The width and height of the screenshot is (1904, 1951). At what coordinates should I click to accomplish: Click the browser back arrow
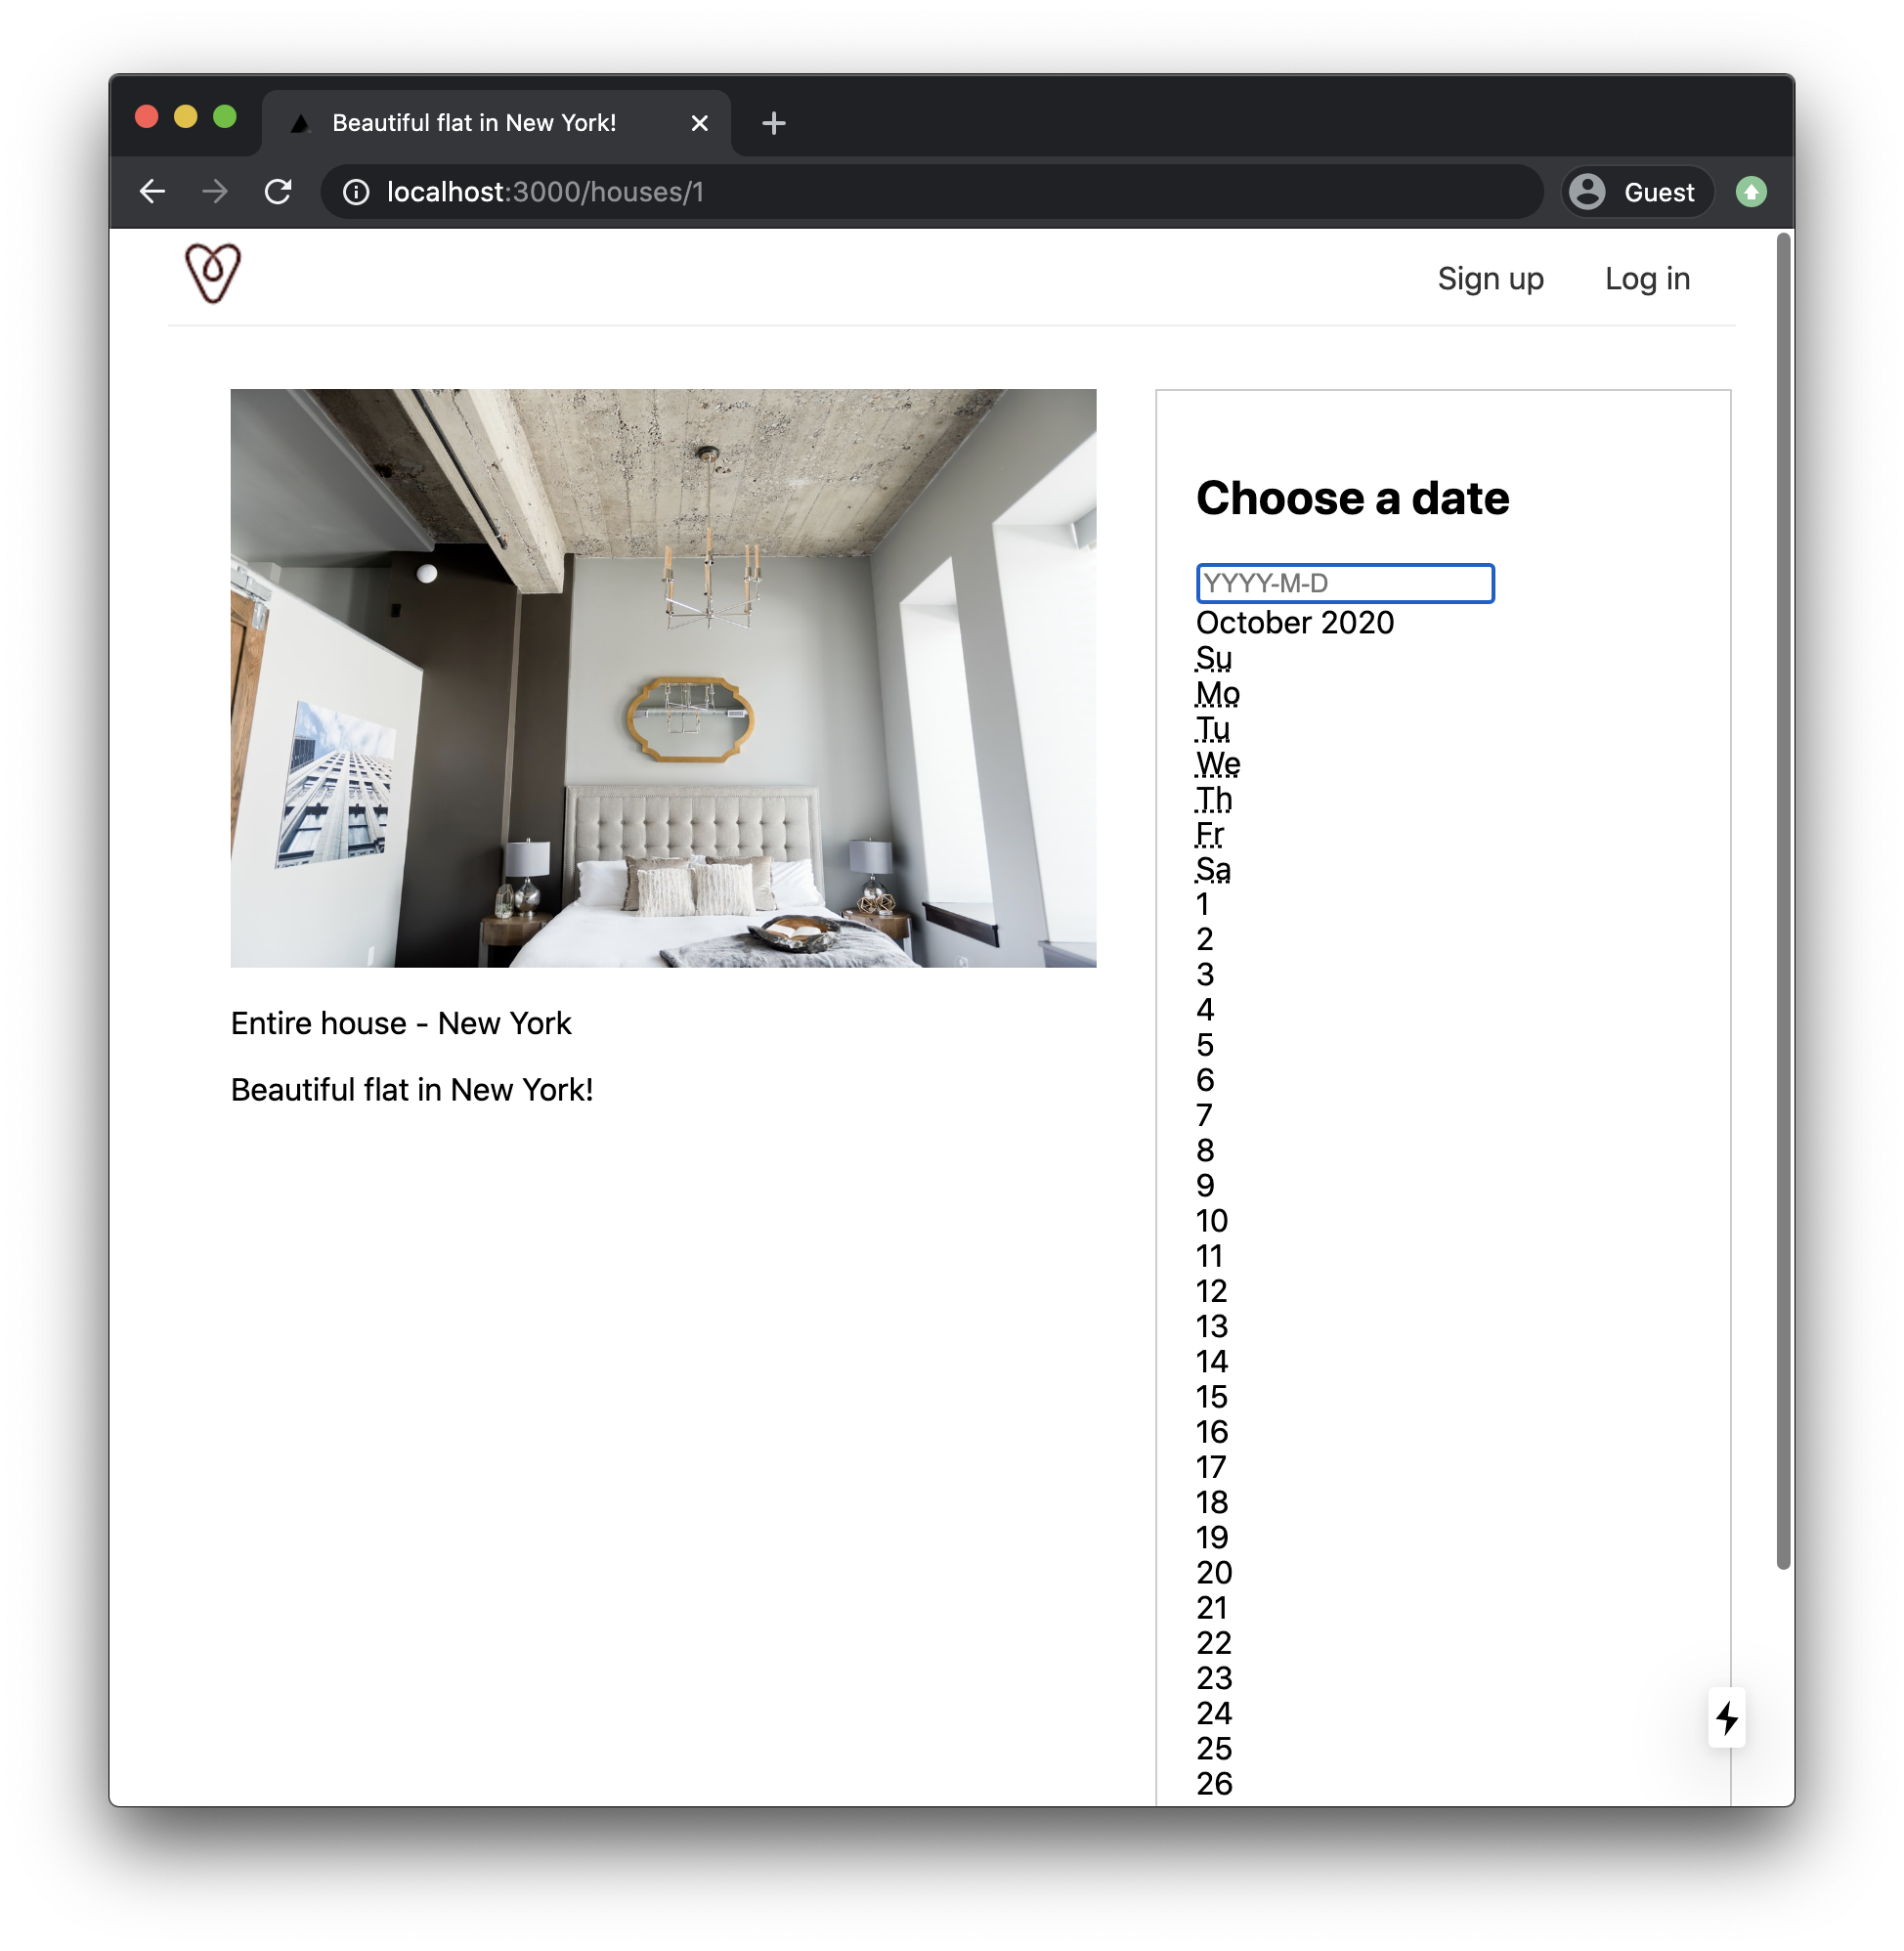[152, 191]
